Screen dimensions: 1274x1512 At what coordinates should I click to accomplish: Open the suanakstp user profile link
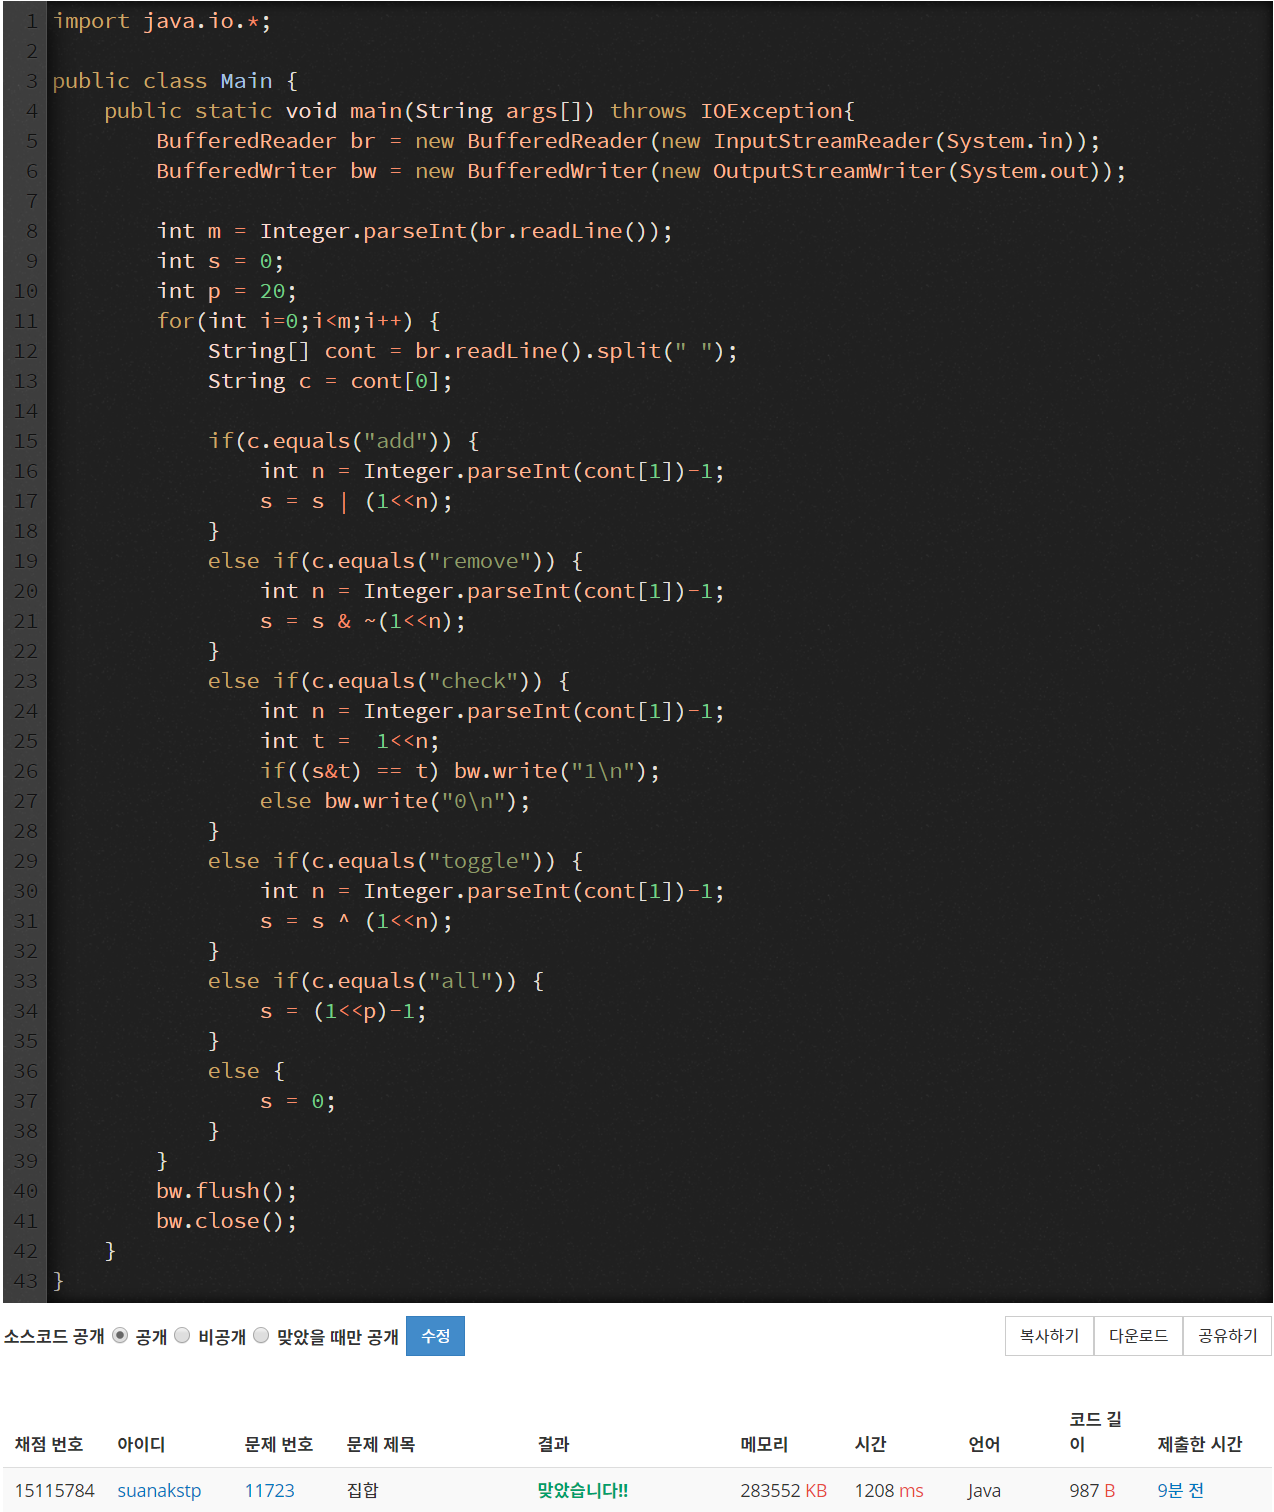coord(159,1490)
